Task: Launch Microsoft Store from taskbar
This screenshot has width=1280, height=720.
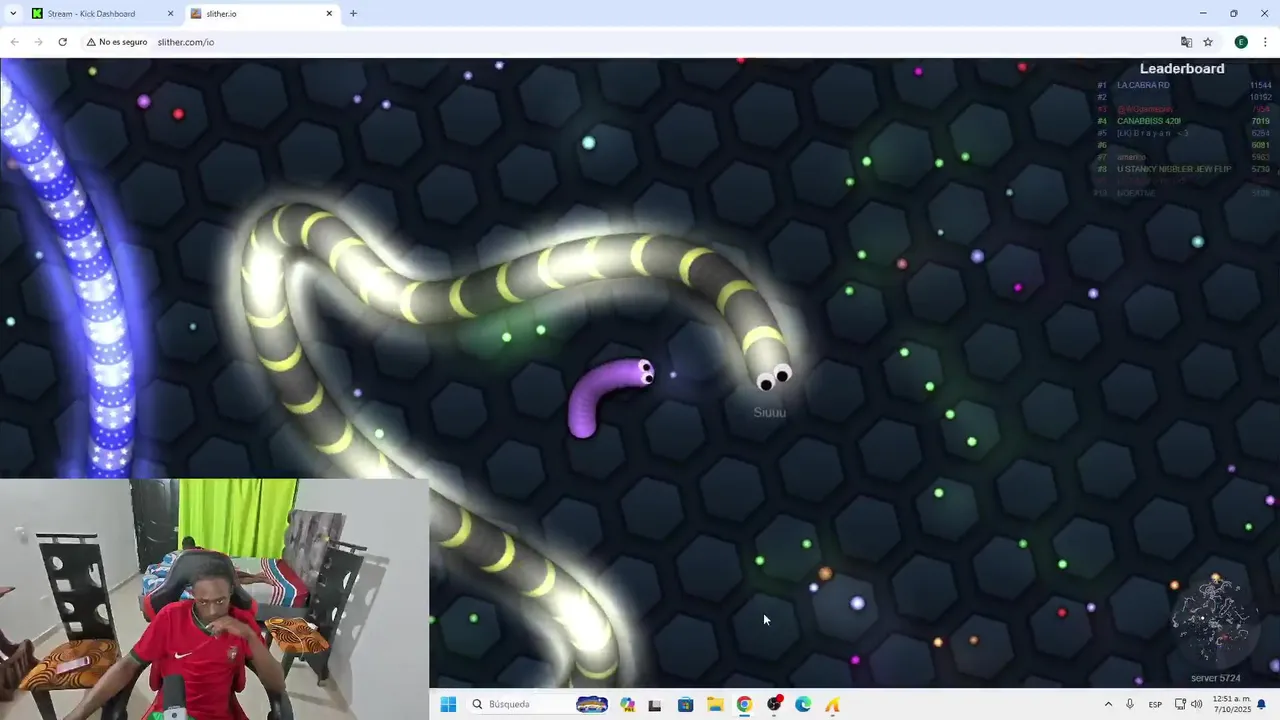Action: tap(685, 704)
